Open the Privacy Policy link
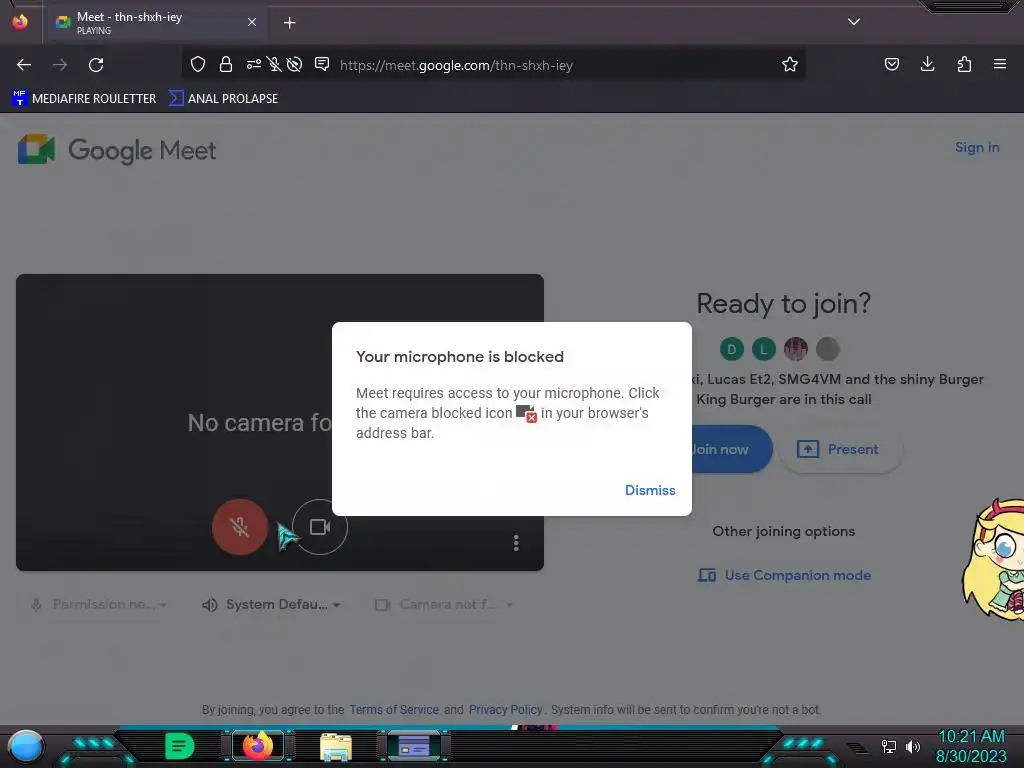Viewport: 1024px width, 768px height. click(505, 710)
